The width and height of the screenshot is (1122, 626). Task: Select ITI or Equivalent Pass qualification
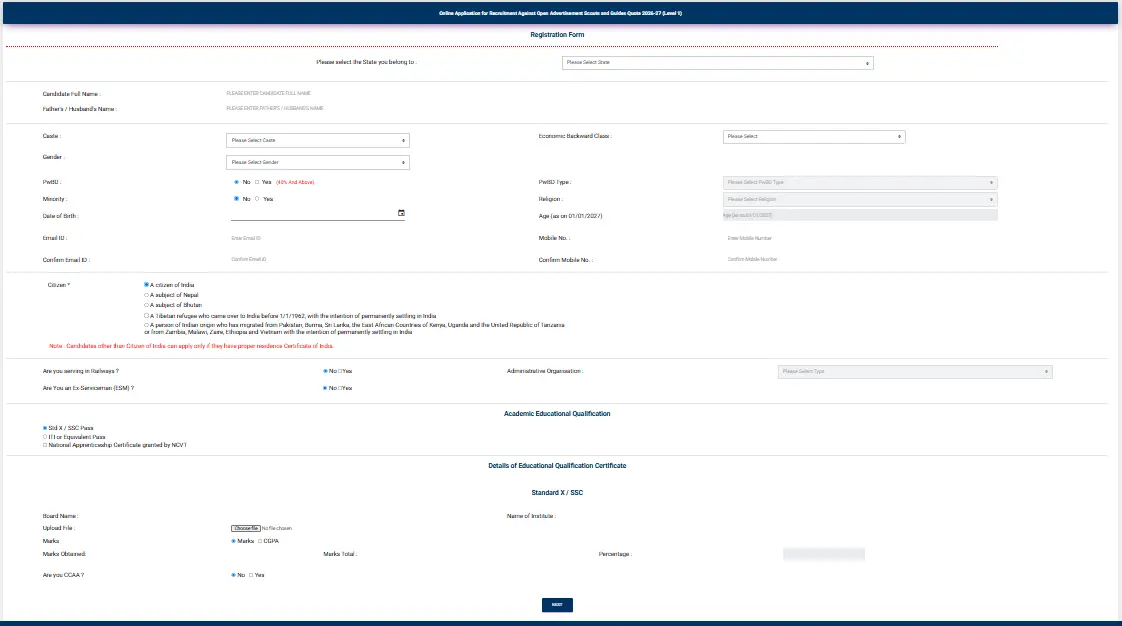tap(45, 436)
